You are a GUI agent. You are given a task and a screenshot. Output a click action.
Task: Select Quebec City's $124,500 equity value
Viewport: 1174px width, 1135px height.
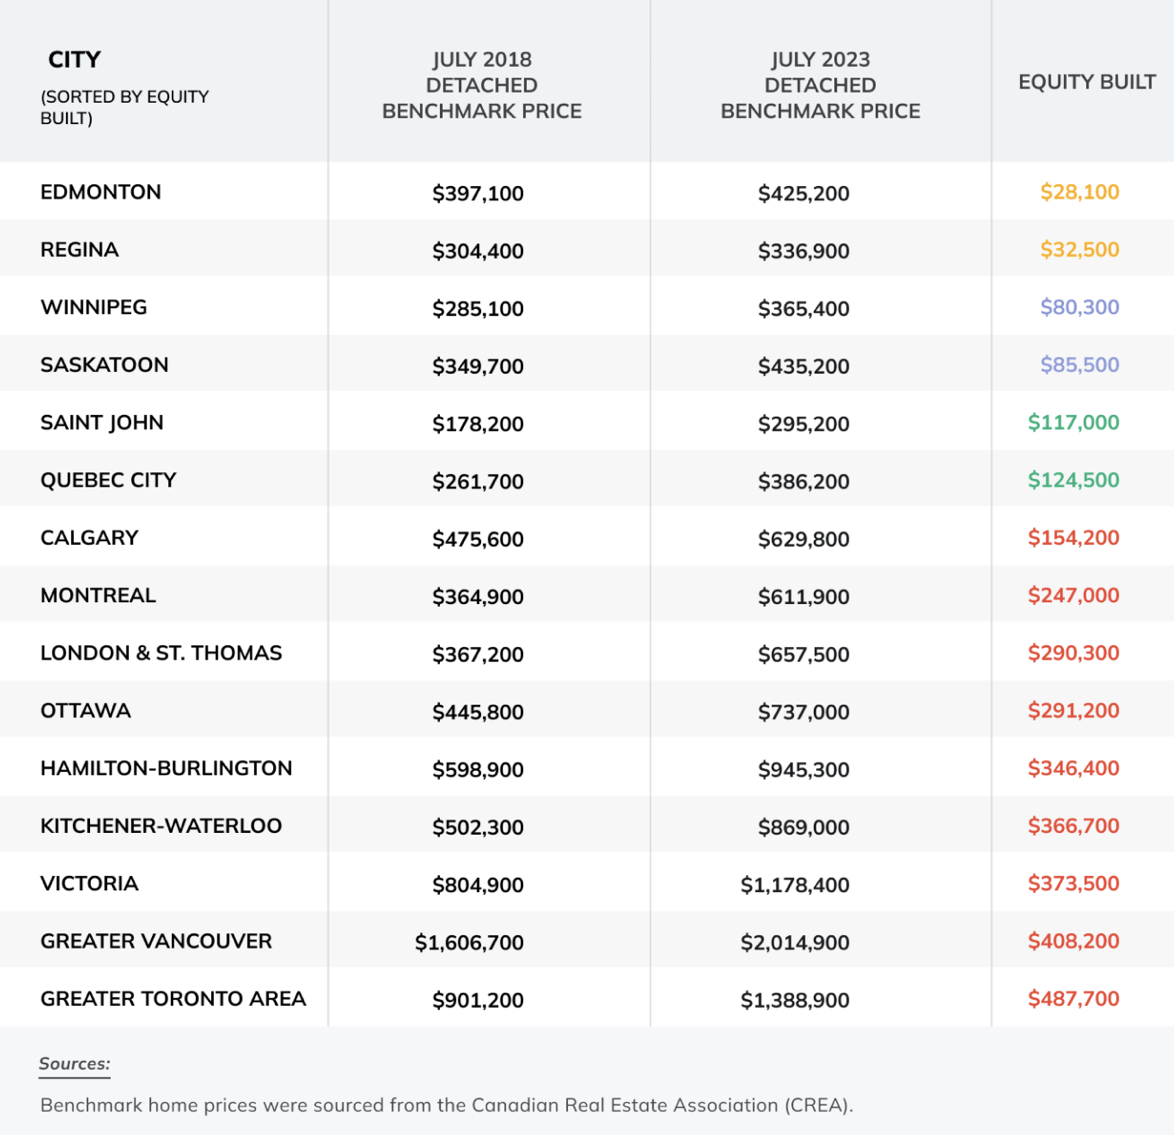[1073, 480]
